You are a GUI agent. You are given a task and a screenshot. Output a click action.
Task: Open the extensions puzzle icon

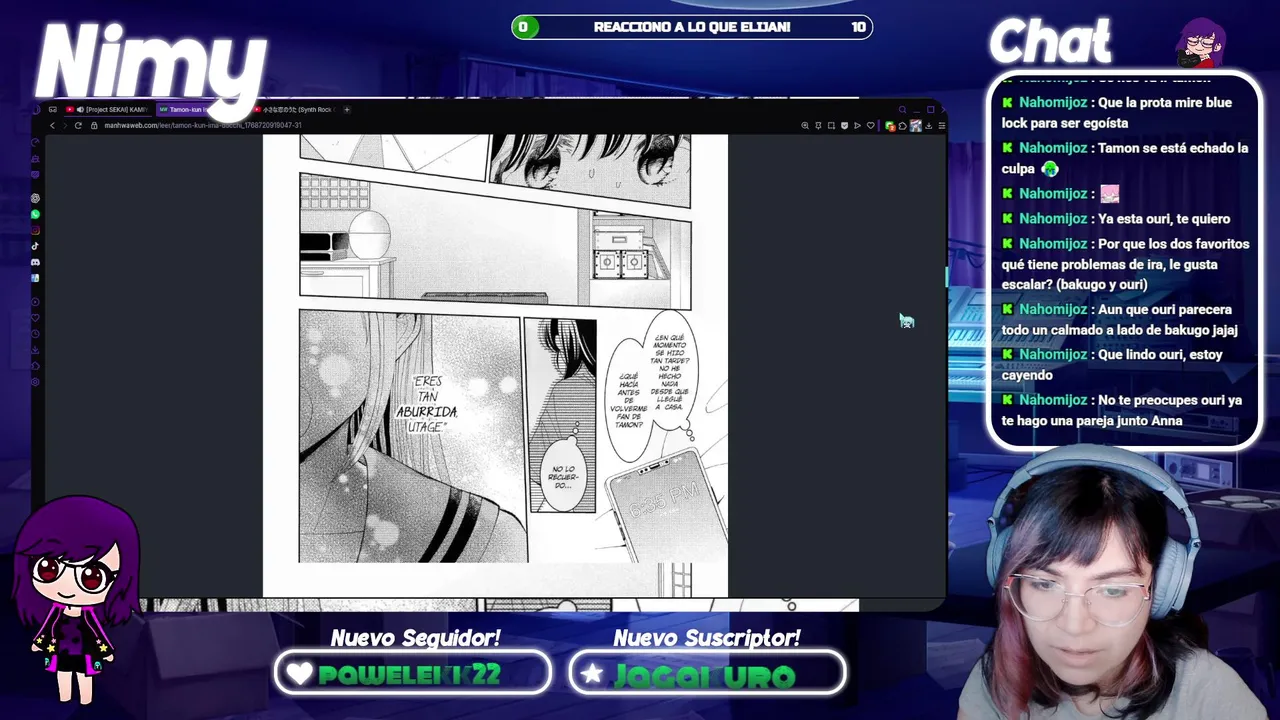click(x=902, y=126)
